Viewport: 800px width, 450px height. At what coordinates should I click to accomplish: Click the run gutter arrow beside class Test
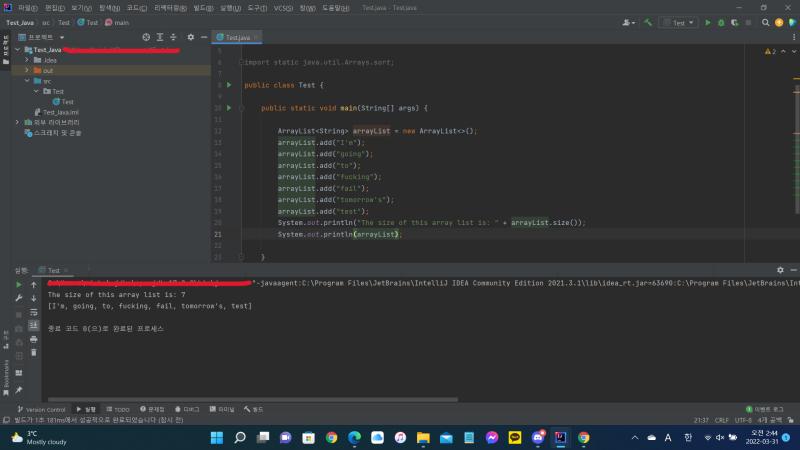229,85
